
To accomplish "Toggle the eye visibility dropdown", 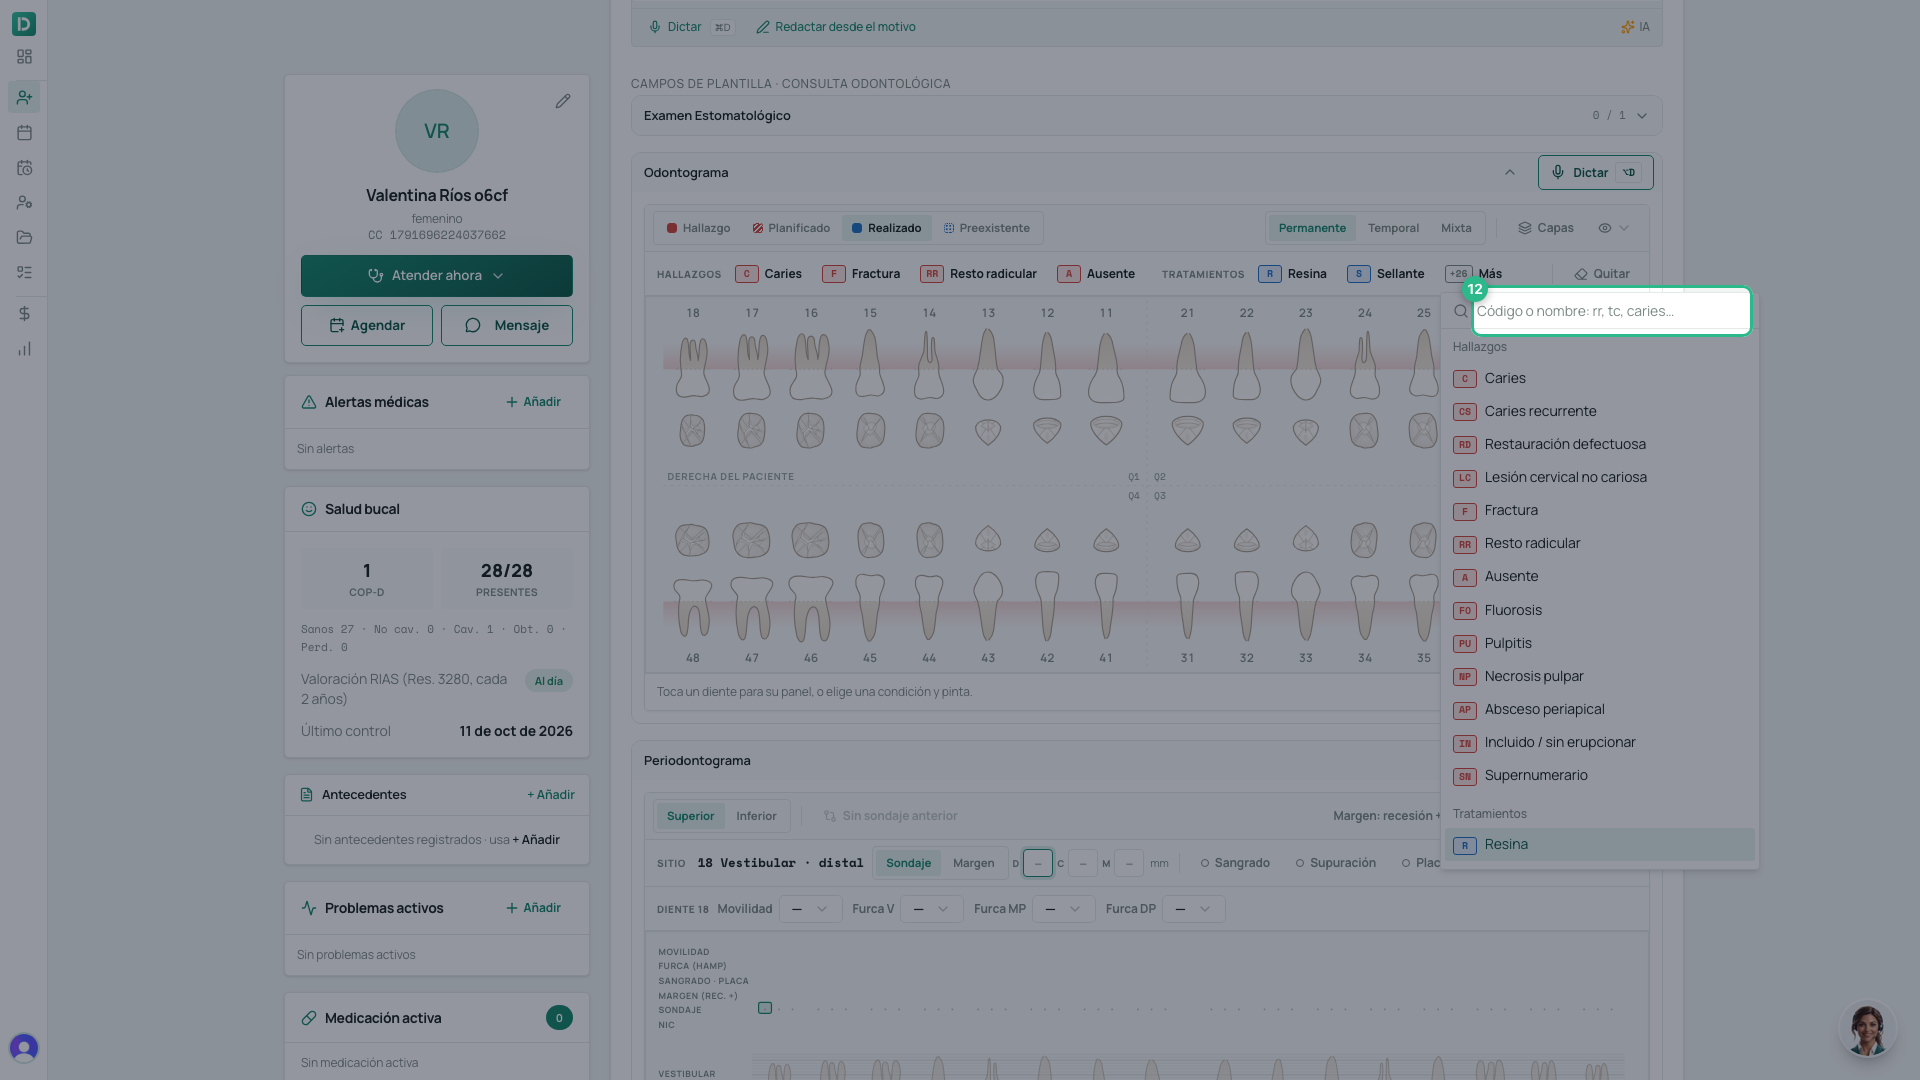I will [1613, 228].
